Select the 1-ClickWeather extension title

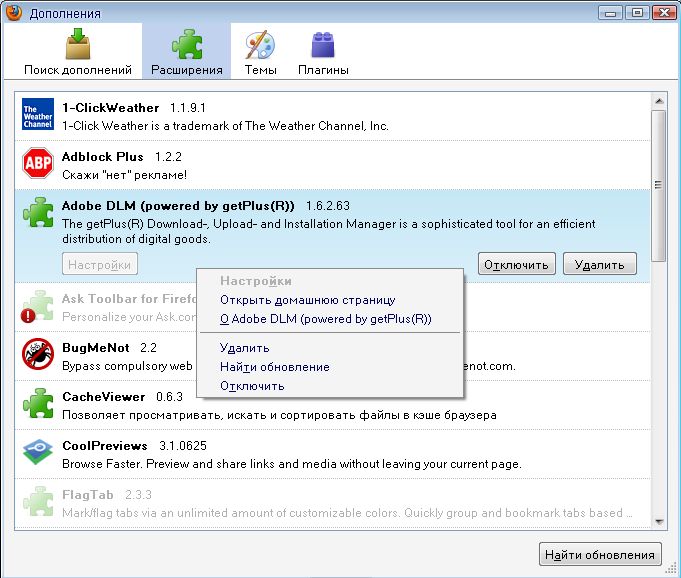110,108
